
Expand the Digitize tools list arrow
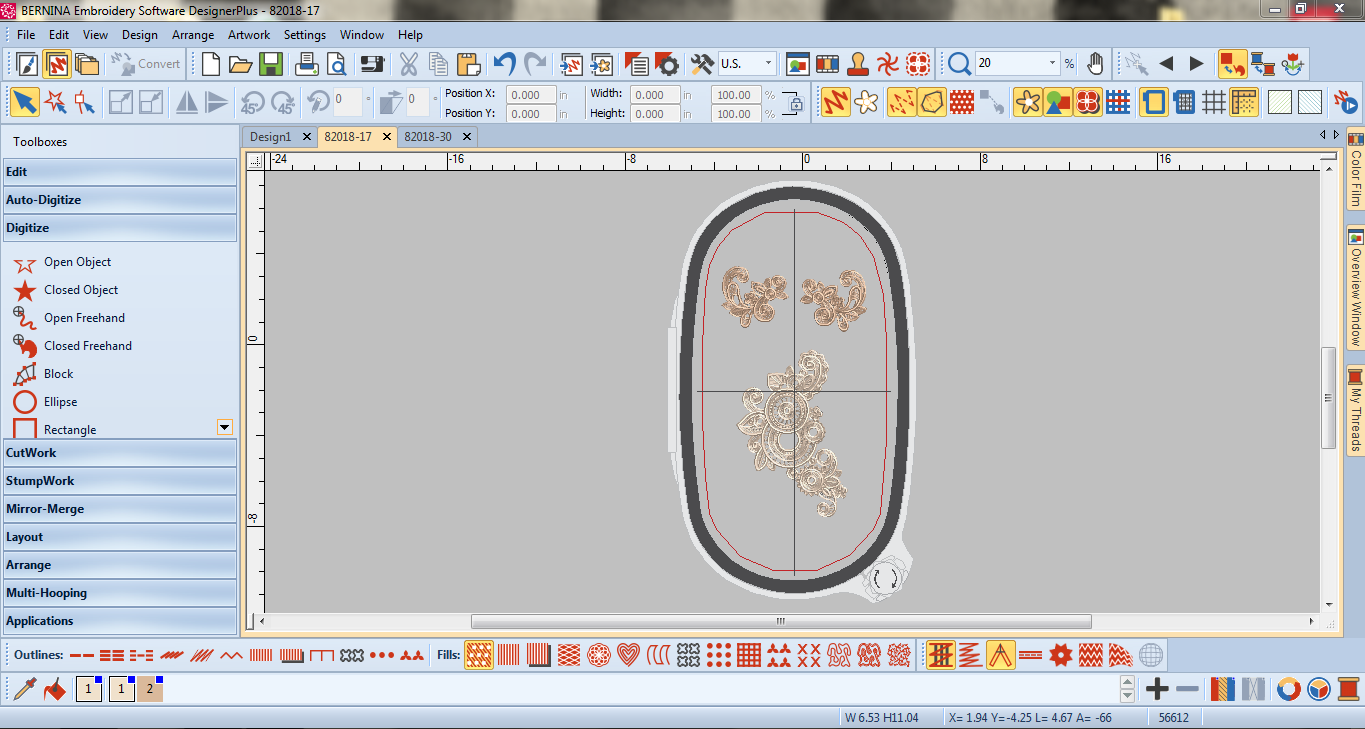pyautogui.click(x=225, y=427)
